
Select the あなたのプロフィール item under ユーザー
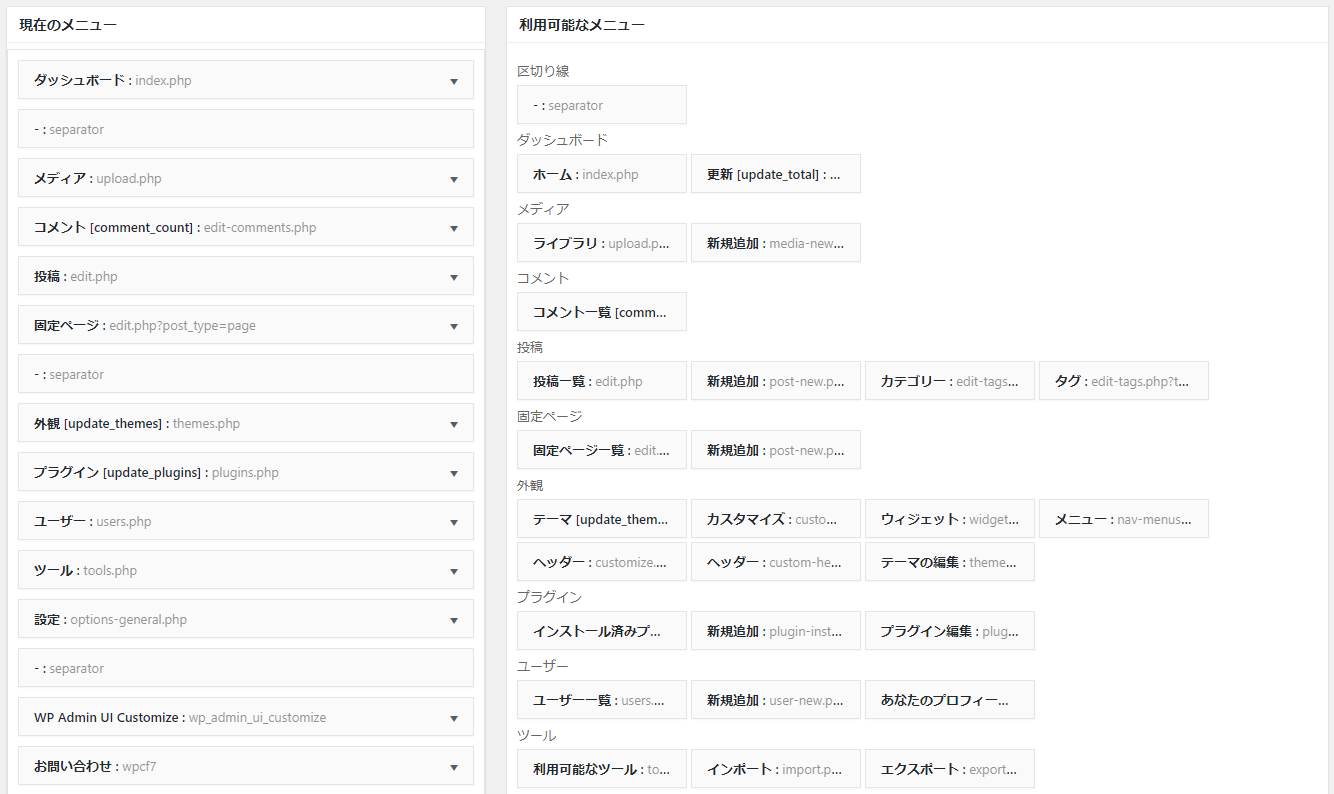tap(949, 700)
